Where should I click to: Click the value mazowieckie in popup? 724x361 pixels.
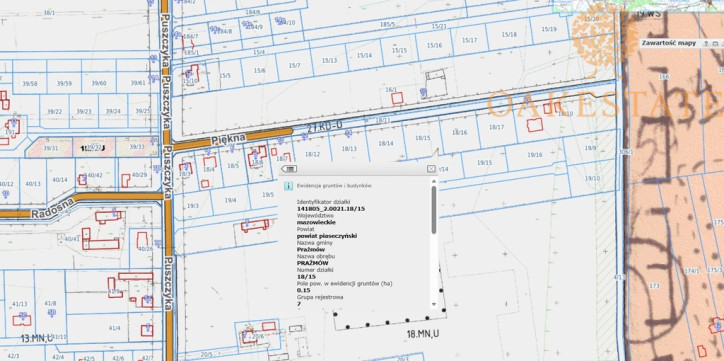tap(316, 222)
